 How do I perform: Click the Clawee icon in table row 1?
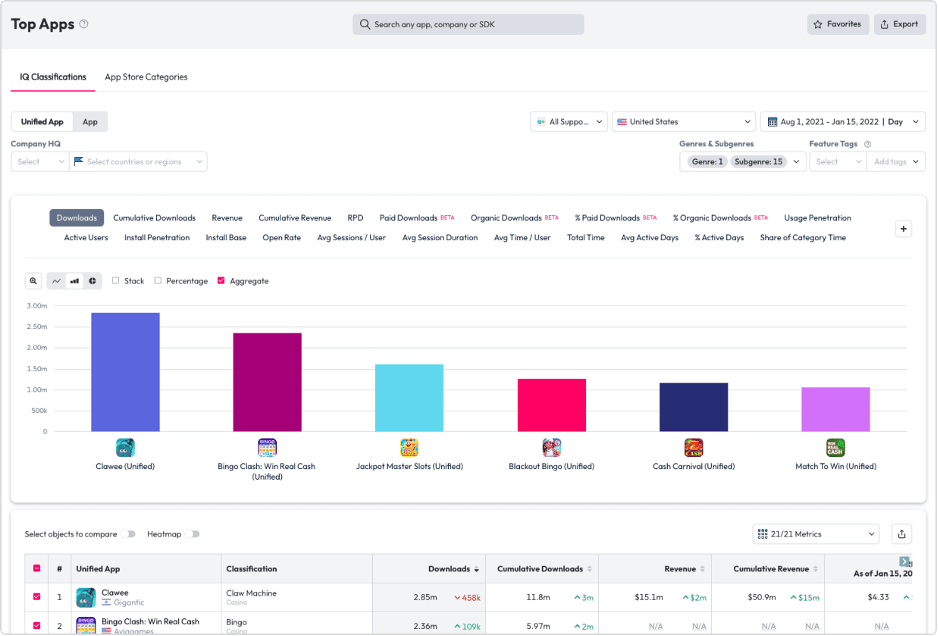[x=86, y=597]
